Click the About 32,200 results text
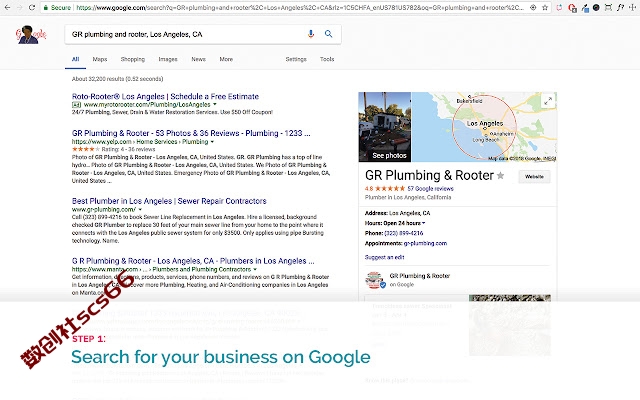Image resolution: width=640 pixels, height=400 pixels. point(118,79)
